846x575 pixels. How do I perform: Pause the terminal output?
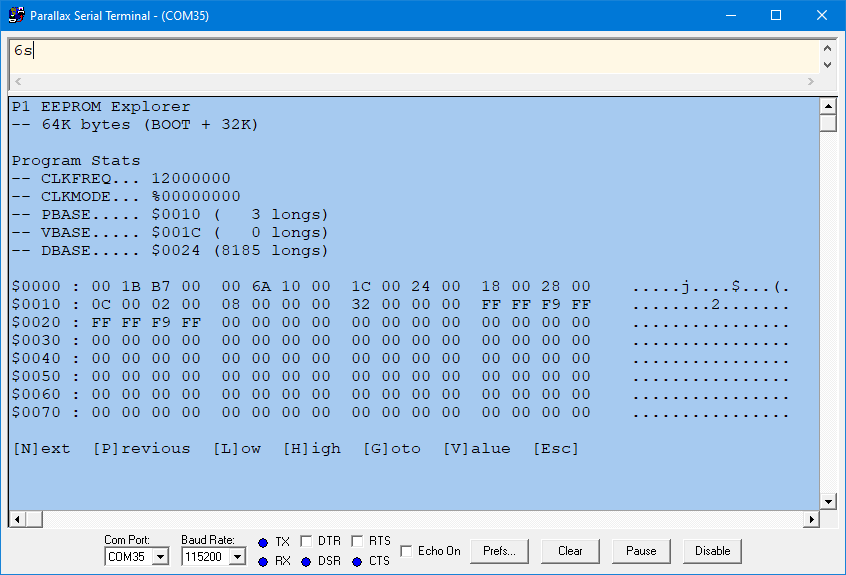pyautogui.click(x=641, y=551)
